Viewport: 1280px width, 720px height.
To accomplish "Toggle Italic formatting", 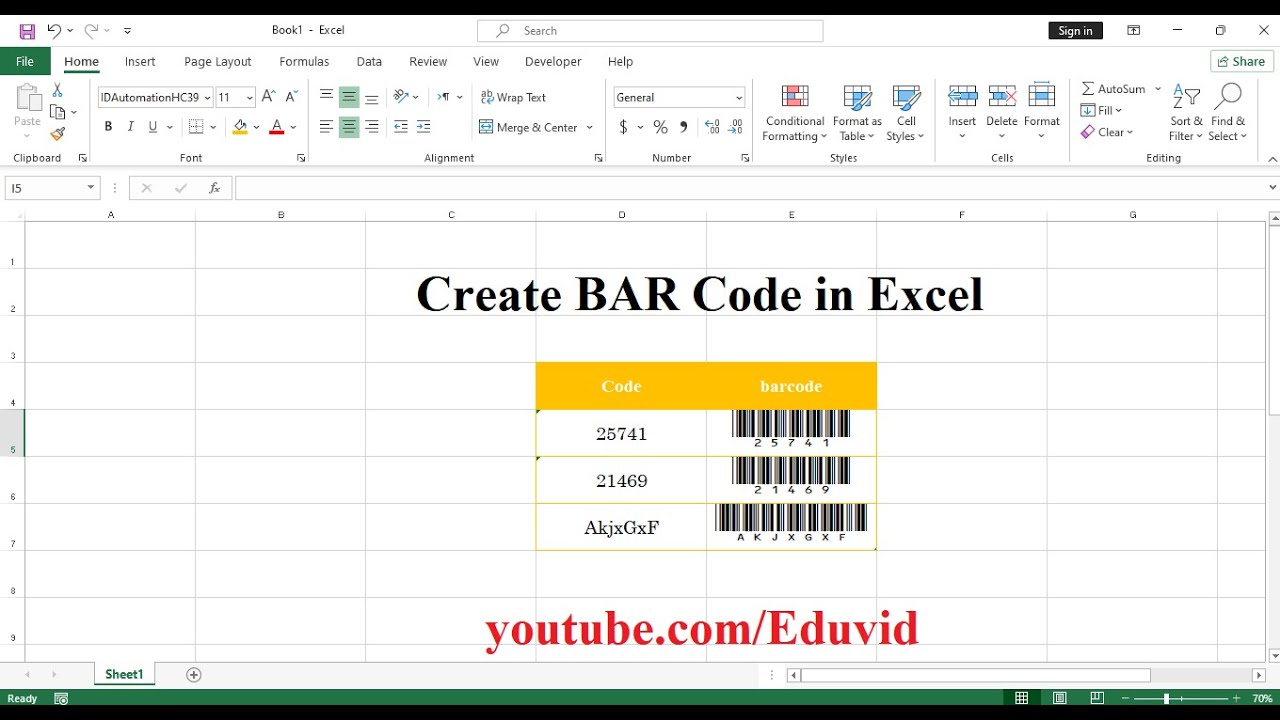I will 130,127.
